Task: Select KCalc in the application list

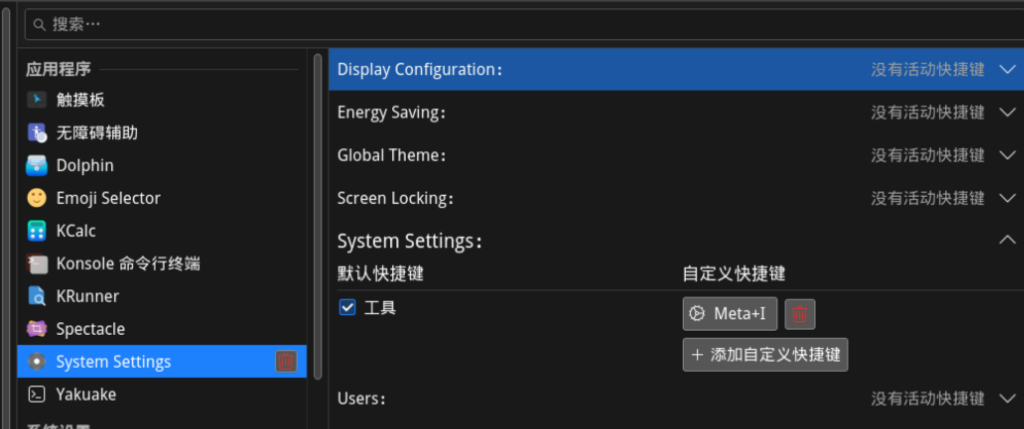Action: [x=162, y=230]
